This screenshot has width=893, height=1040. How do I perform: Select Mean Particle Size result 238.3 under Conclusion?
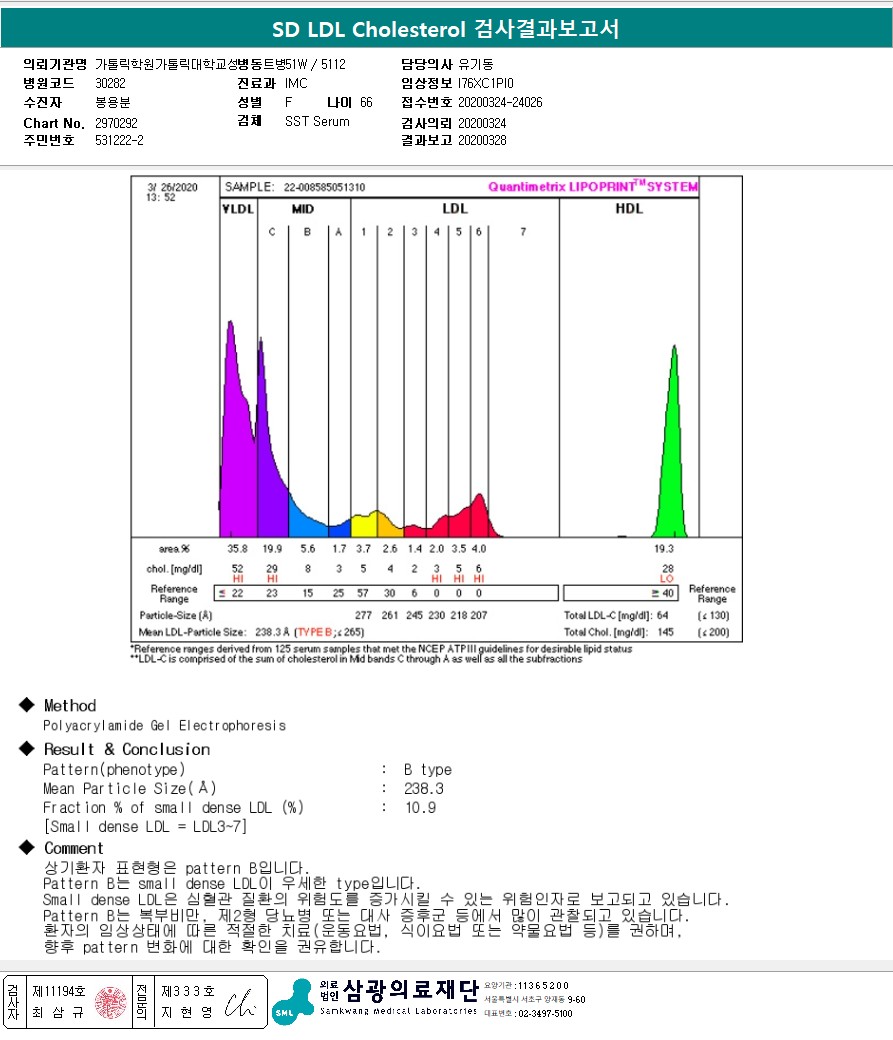click(424, 789)
